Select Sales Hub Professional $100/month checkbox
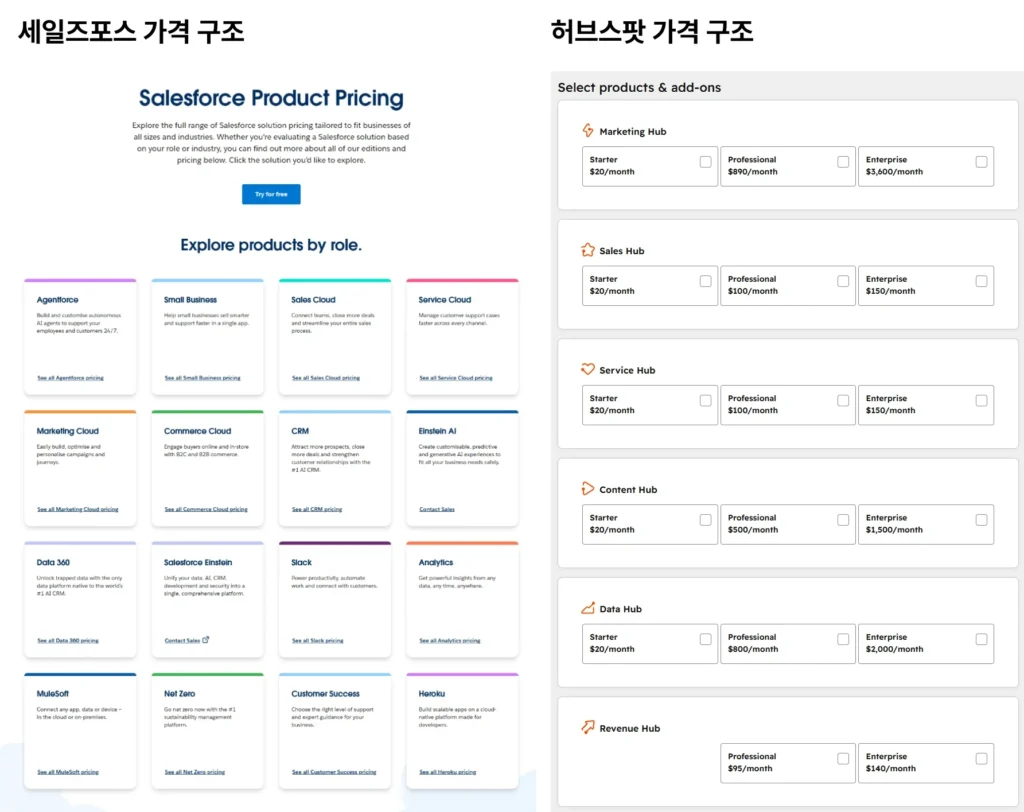Image resolution: width=1024 pixels, height=812 pixels. point(843,281)
